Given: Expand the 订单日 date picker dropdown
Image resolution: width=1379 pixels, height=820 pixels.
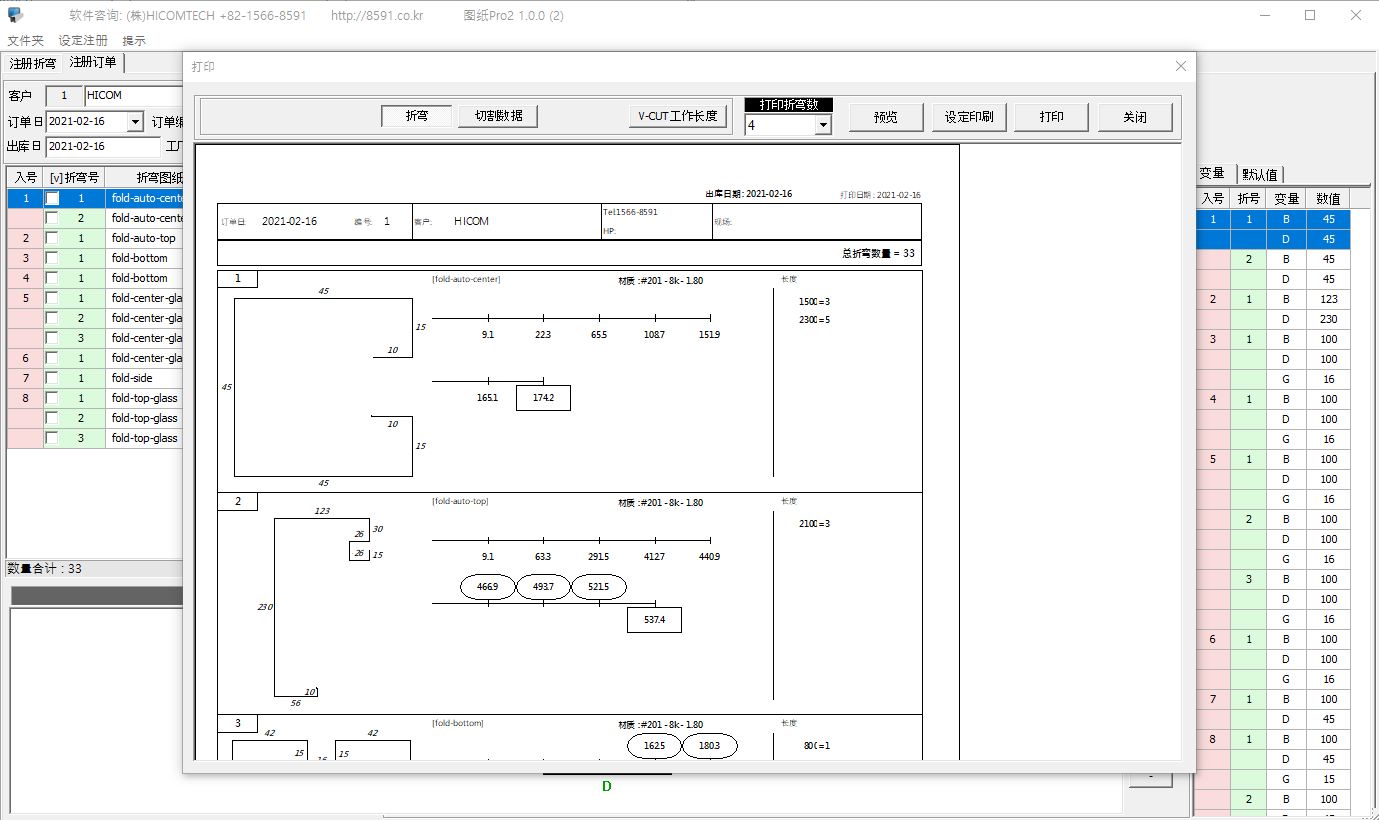Looking at the screenshot, I should coord(135,121).
